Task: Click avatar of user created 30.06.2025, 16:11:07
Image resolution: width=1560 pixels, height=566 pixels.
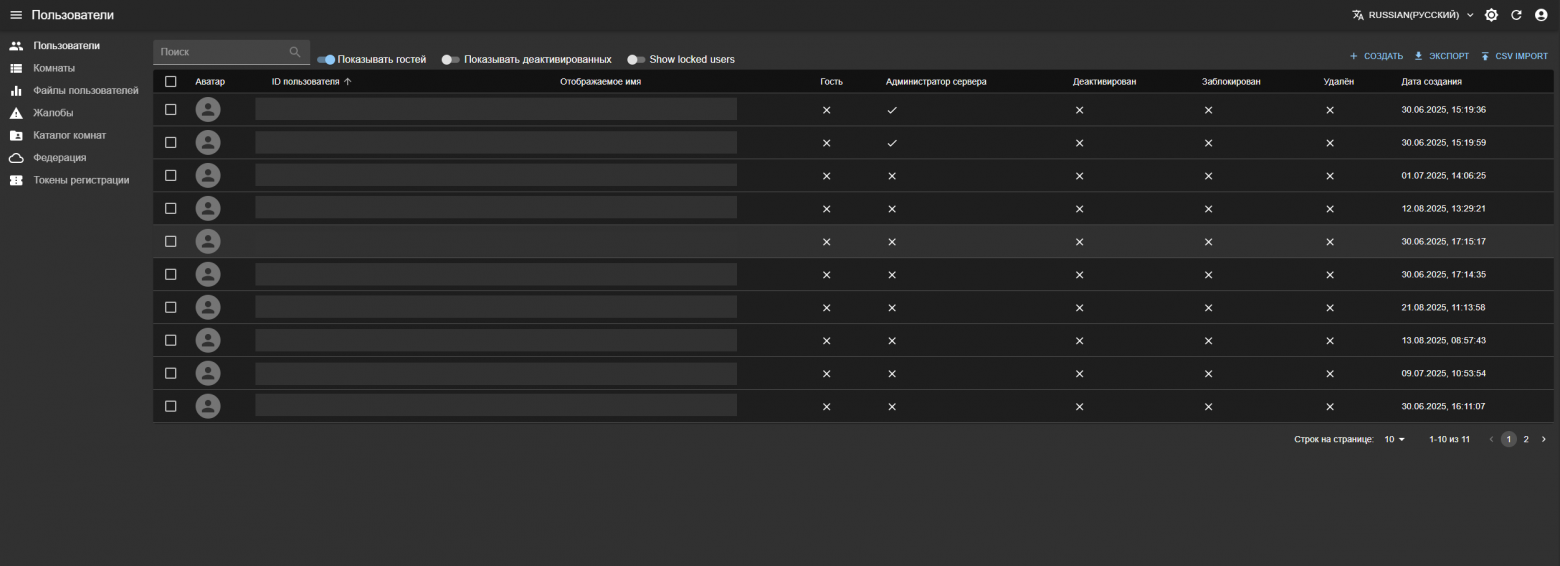Action: [x=207, y=406]
